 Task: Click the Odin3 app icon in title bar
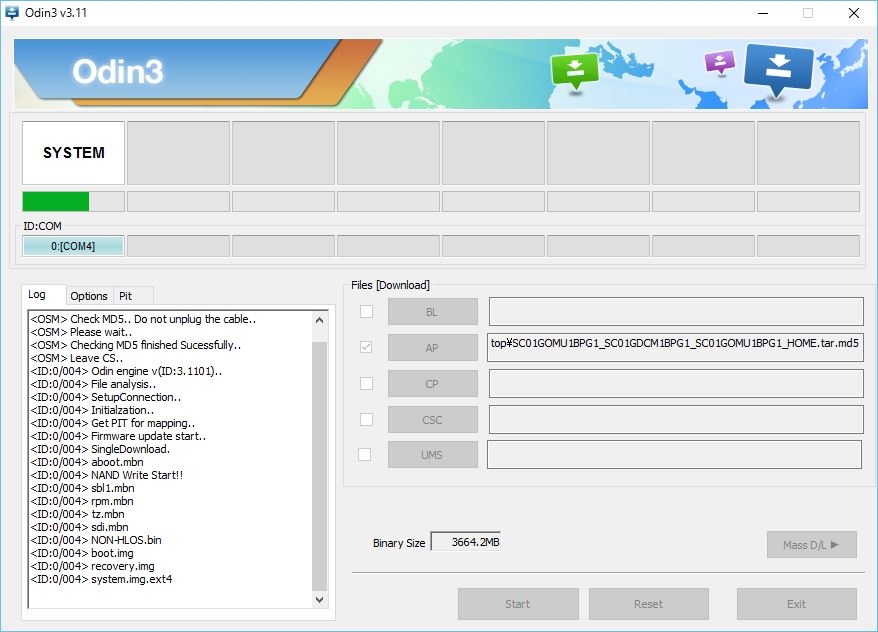[x=11, y=13]
